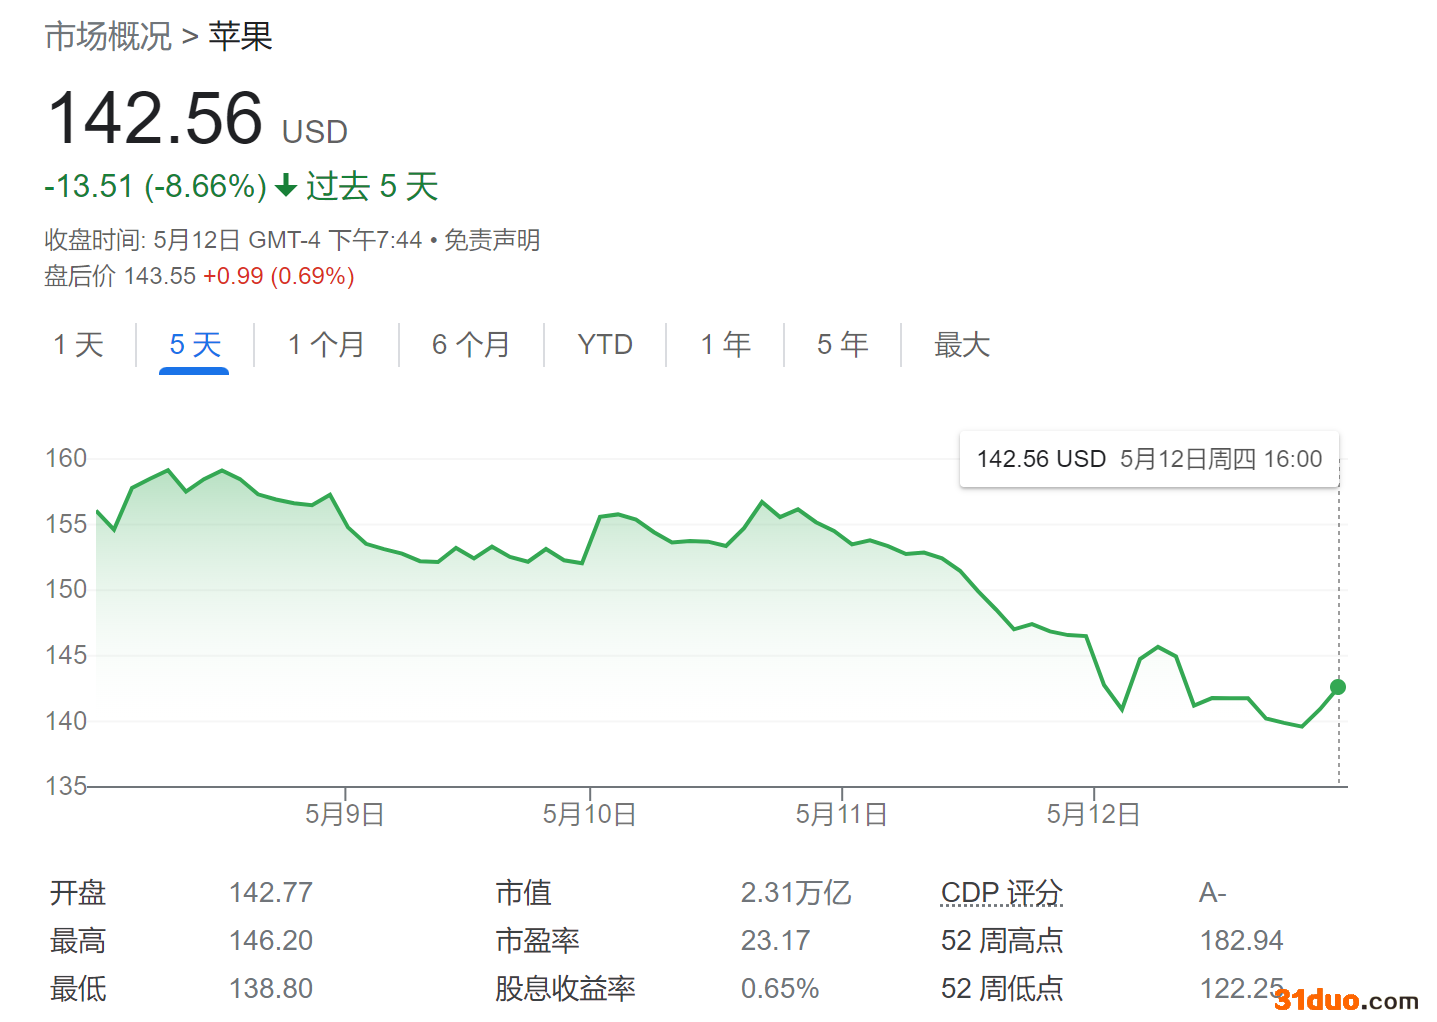Click the down arrow next to -8.66%
1437x1022 pixels.
(x=286, y=186)
